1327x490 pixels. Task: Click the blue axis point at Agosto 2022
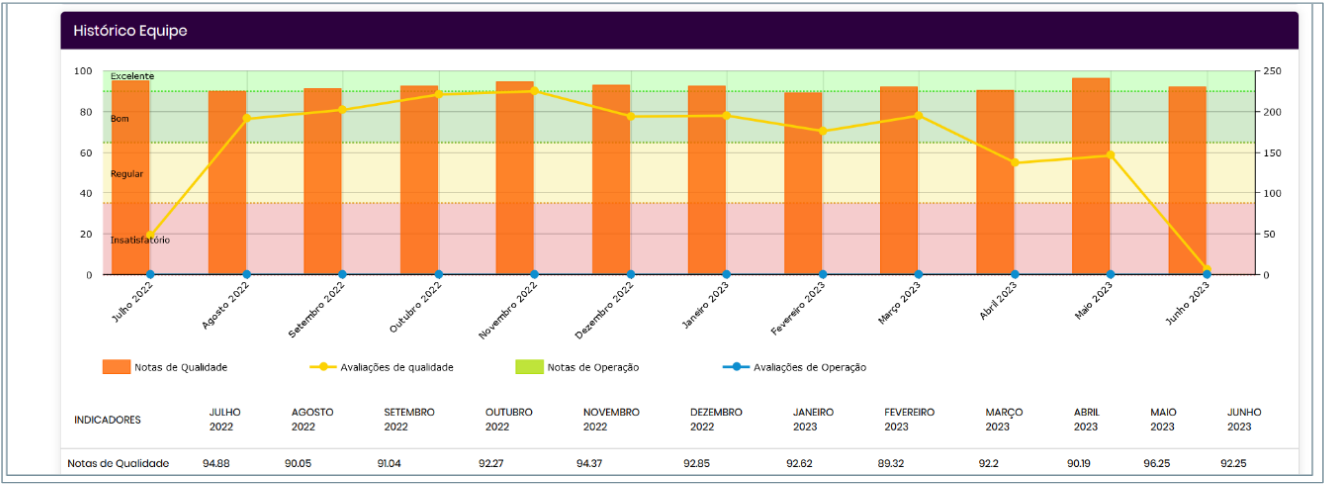[246, 274]
